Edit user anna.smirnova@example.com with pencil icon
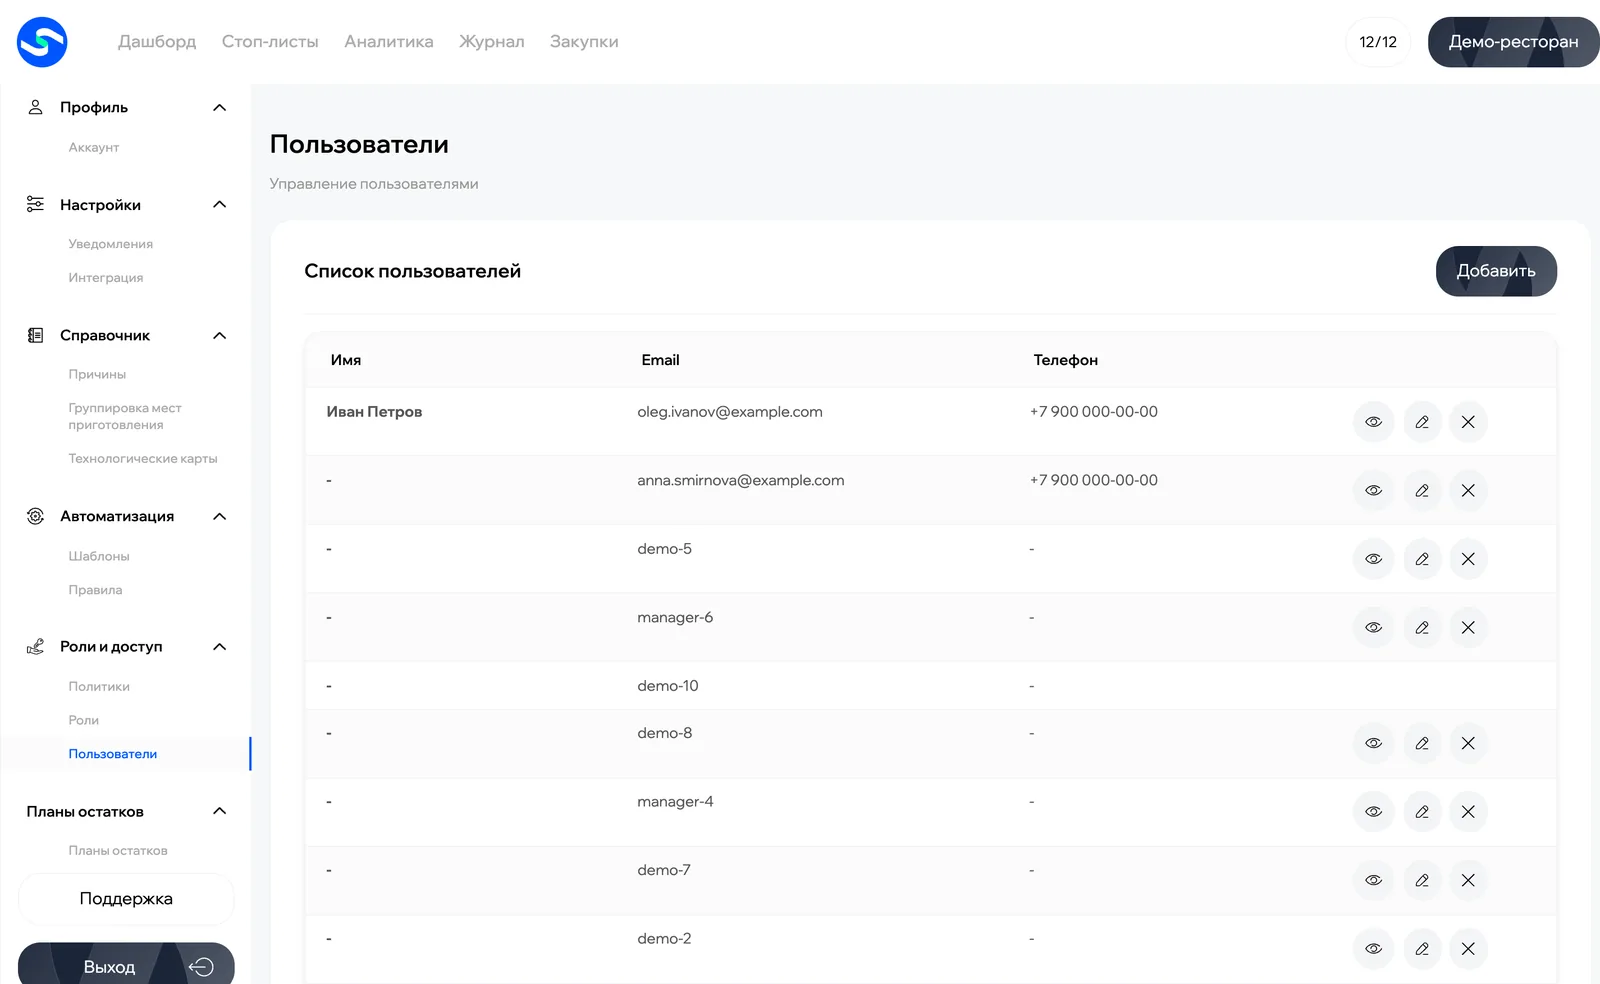The image size is (1600, 984). tap(1422, 490)
